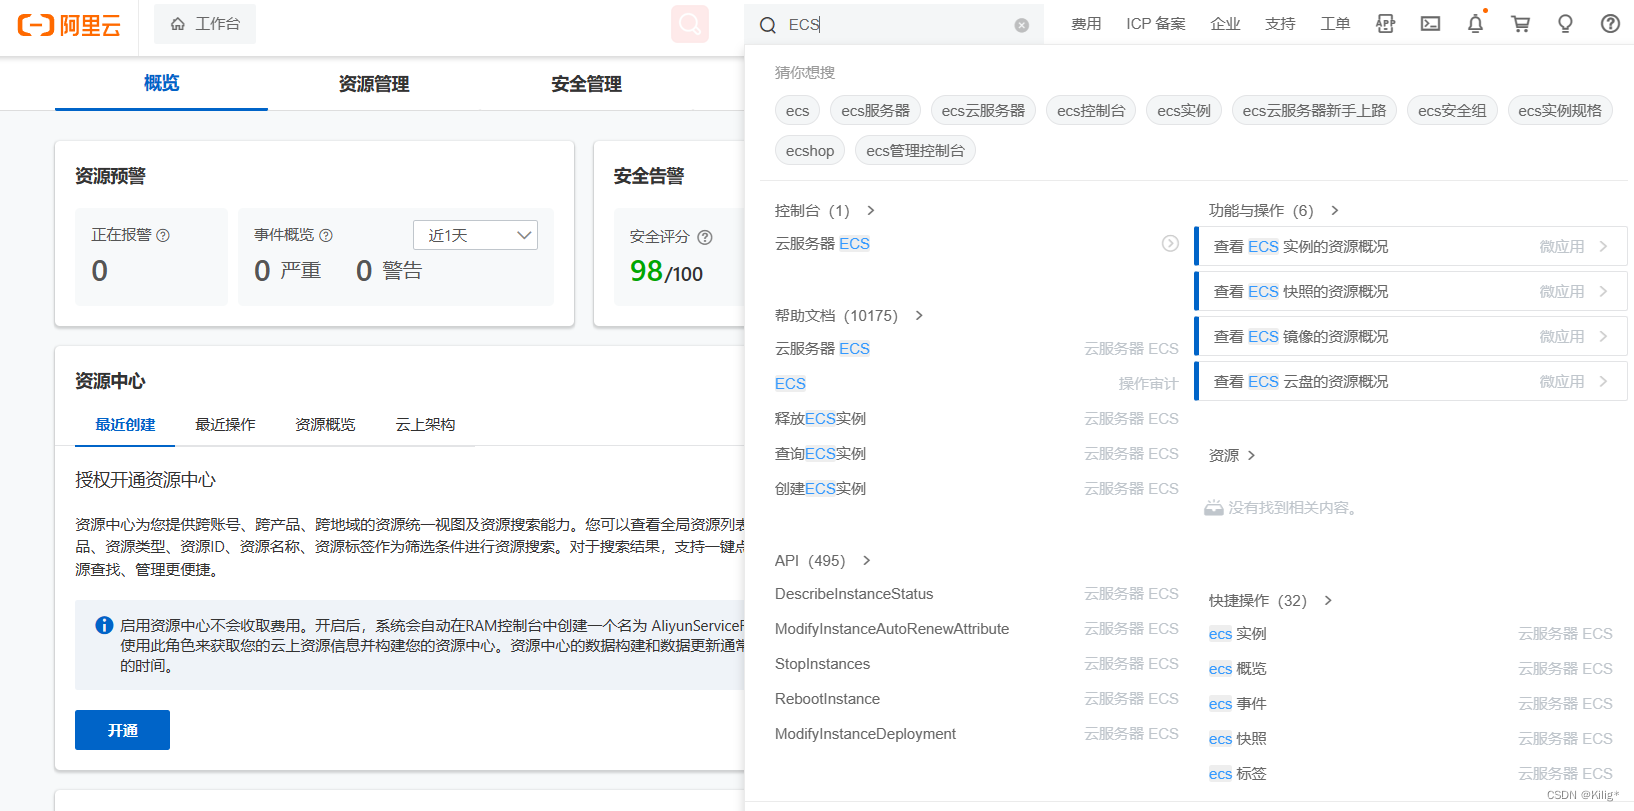Open notifications bell icon
1634x811 pixels.
1475,24
